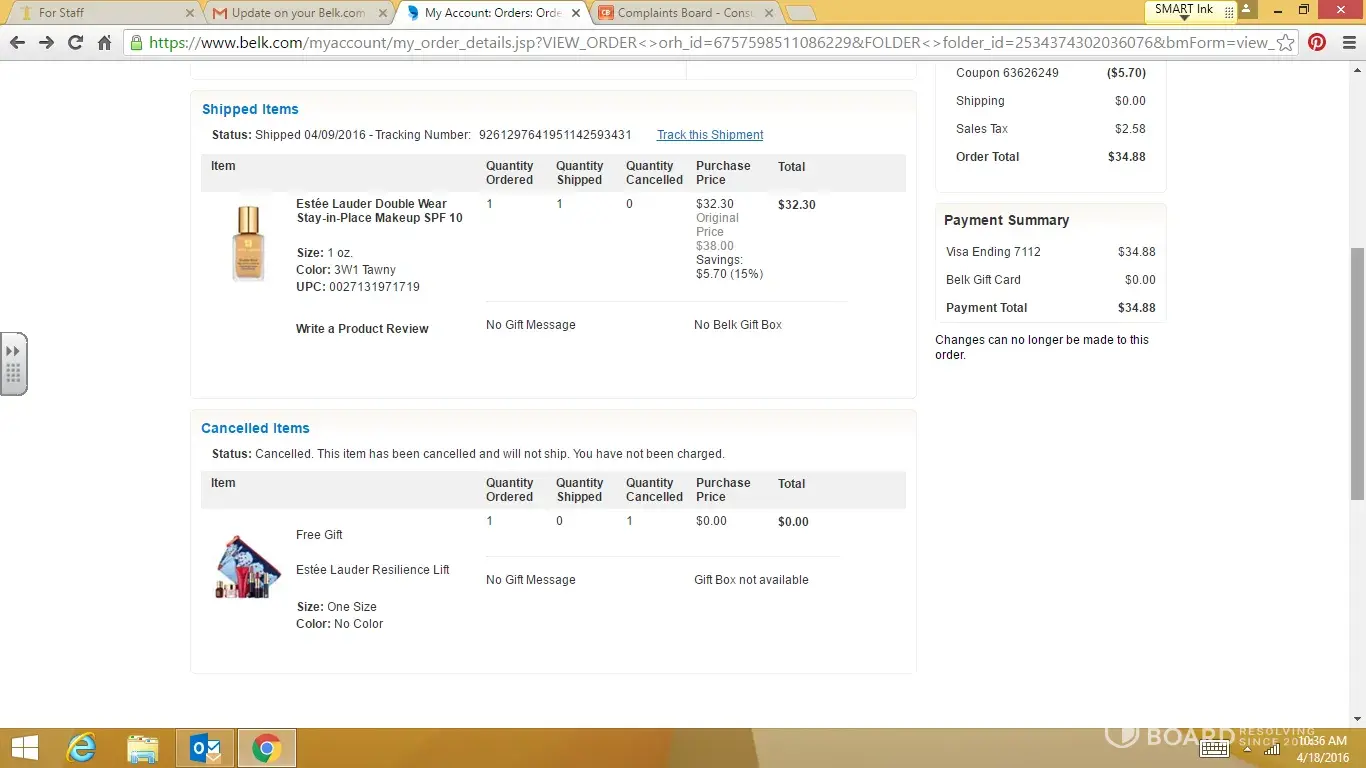The height and width of the screenshot is (768, 1366).
Task: Launch Outlook from the taskbar
Action: pyautogui.click(x=205, y=748)
